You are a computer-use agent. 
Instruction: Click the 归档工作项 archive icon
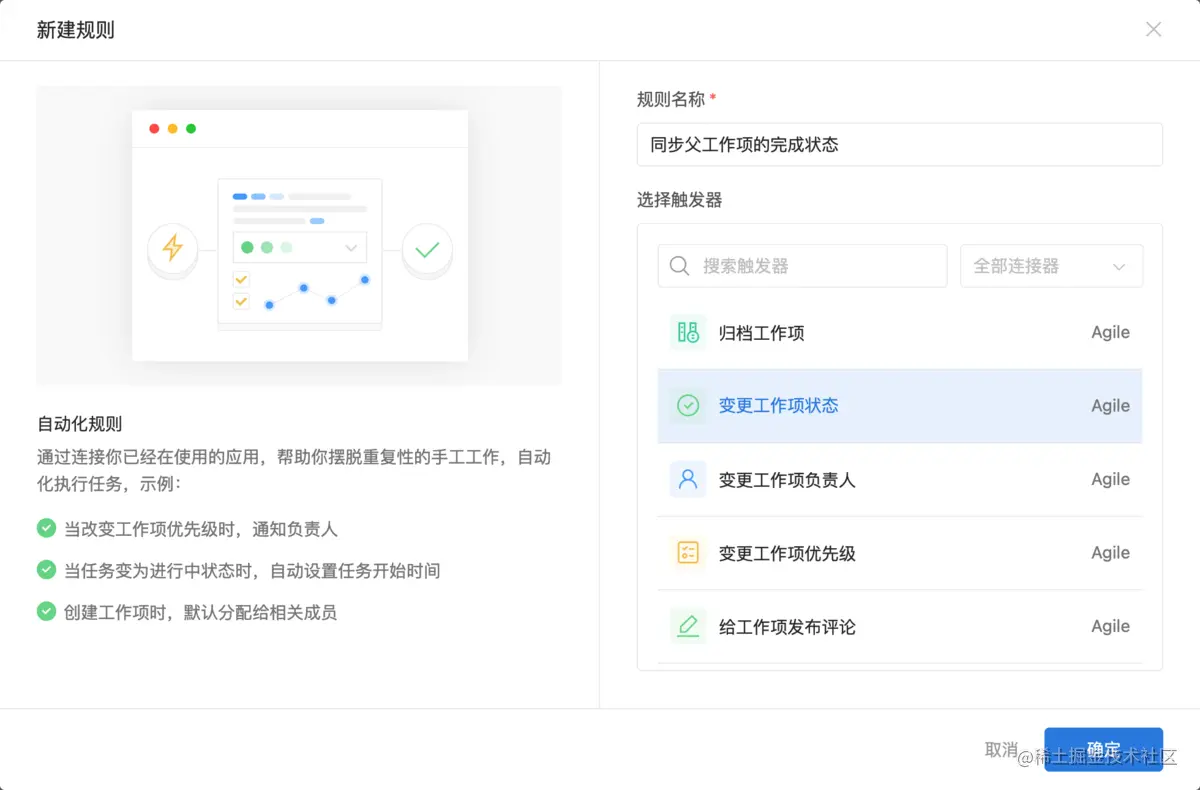(x=688, y=332)
